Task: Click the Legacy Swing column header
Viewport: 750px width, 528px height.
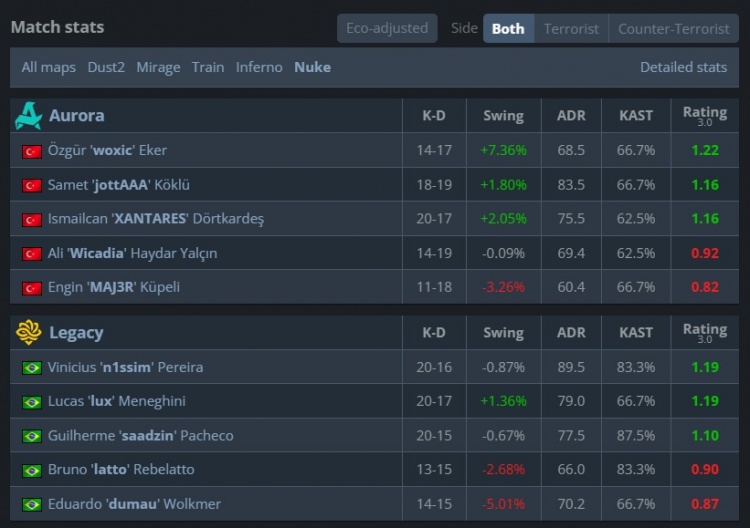Action: tap(503, 333)
